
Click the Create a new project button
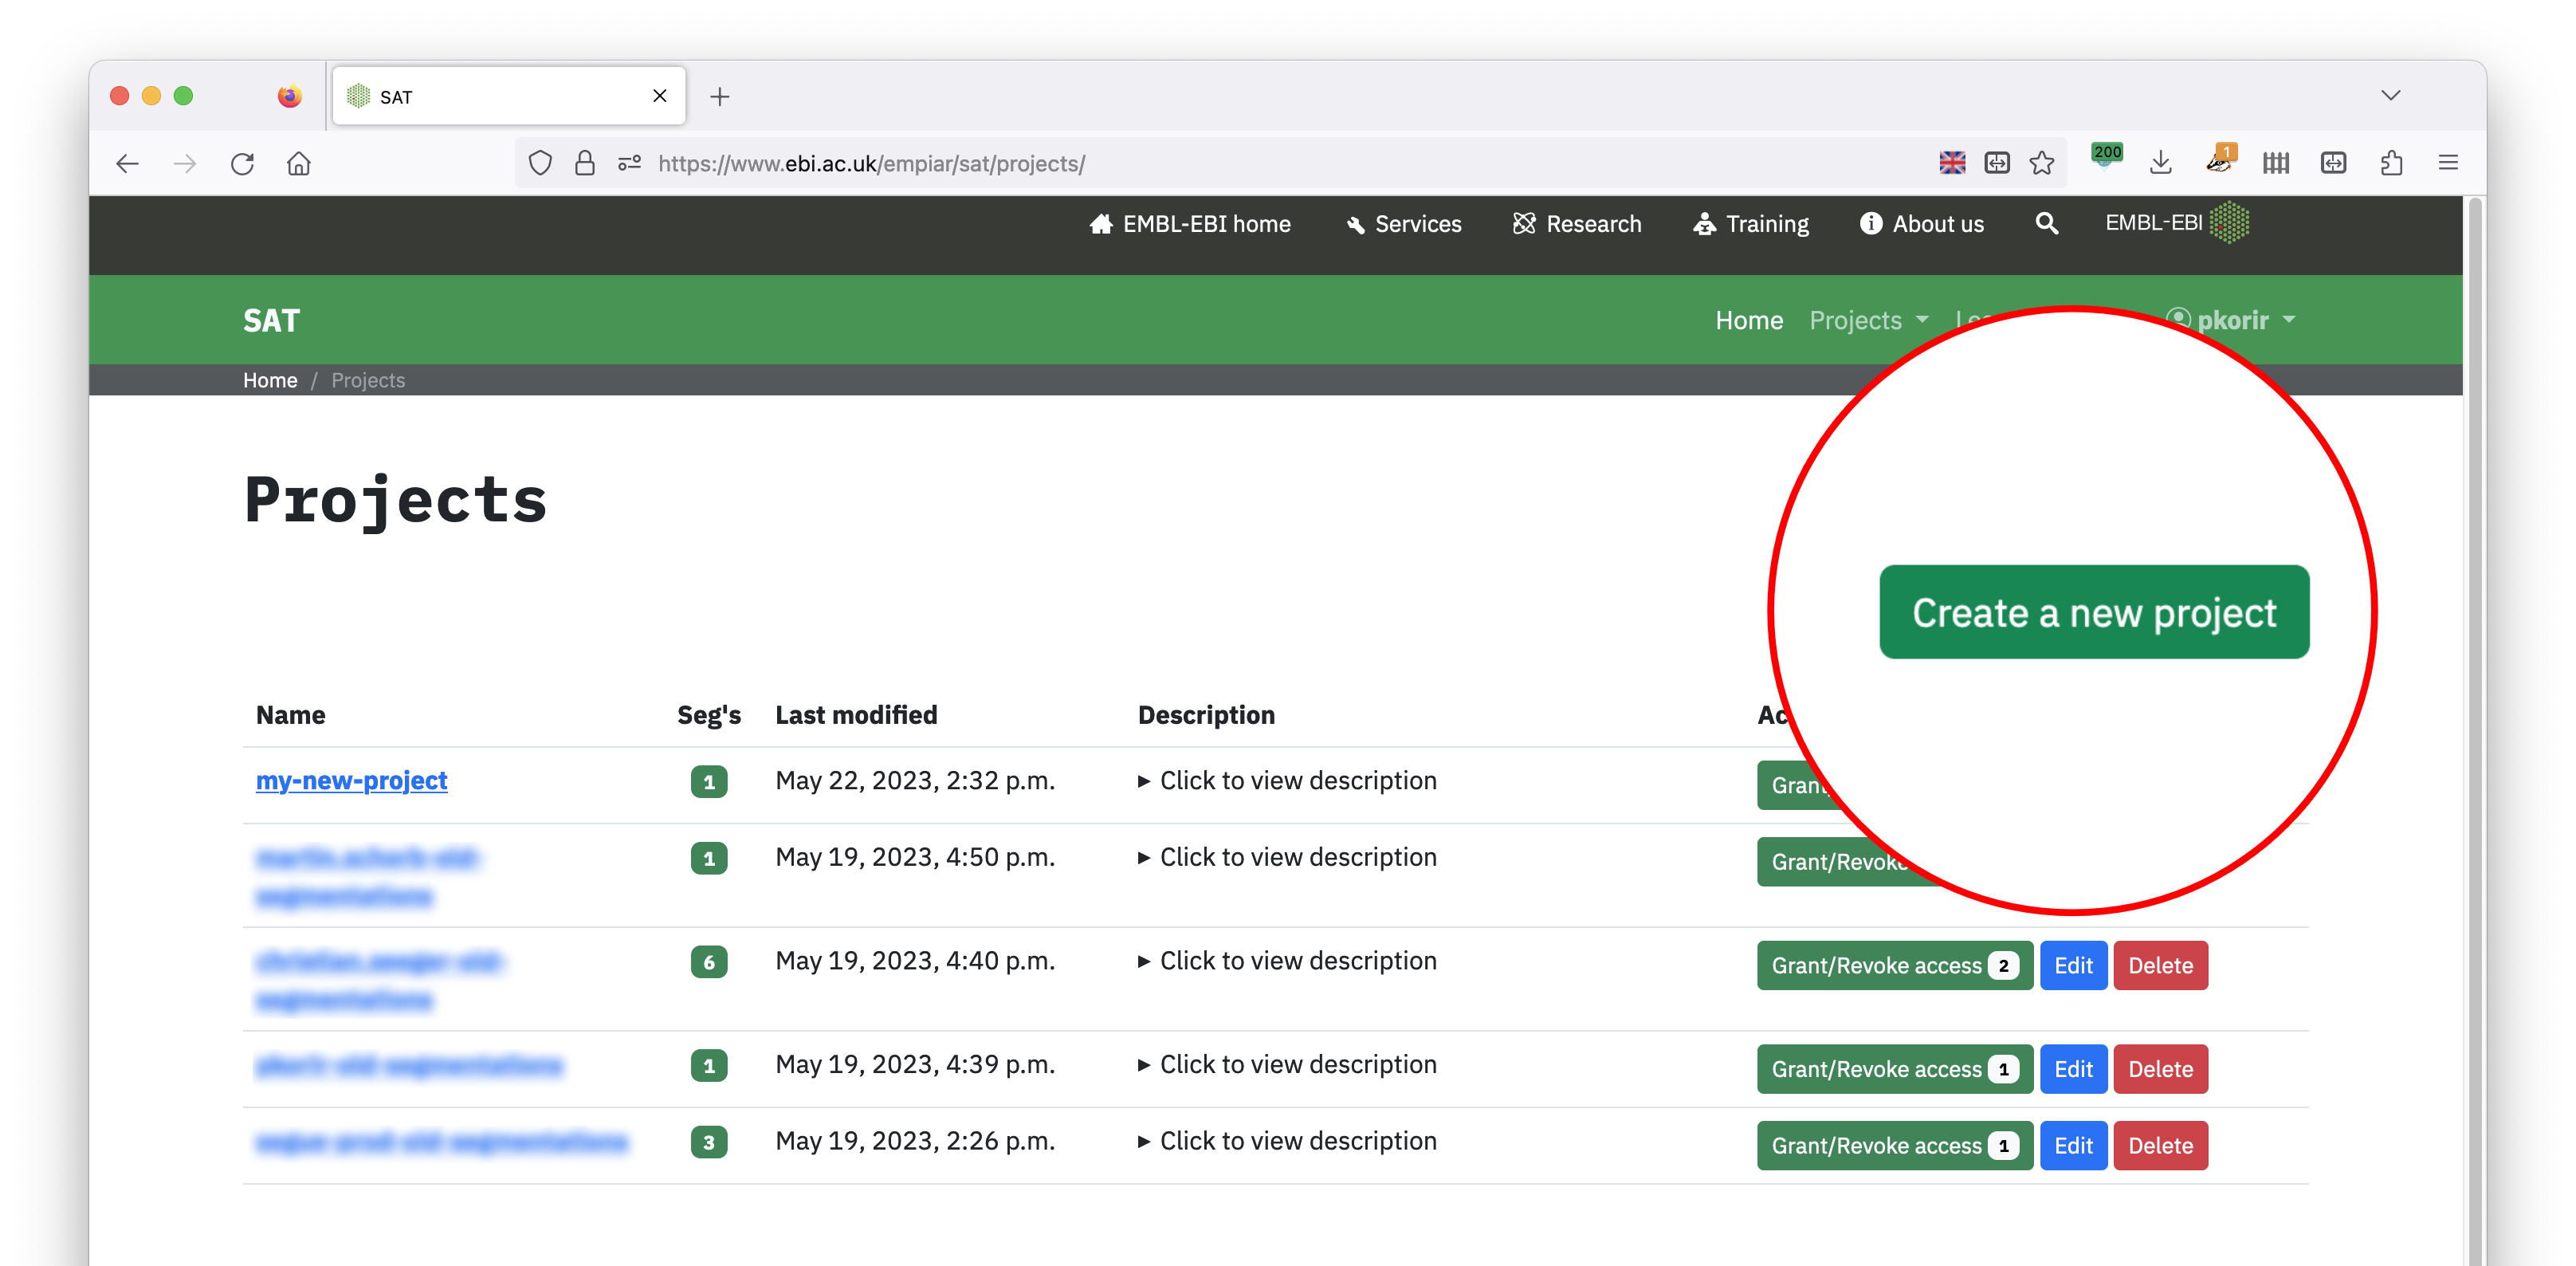point(2094,612)
